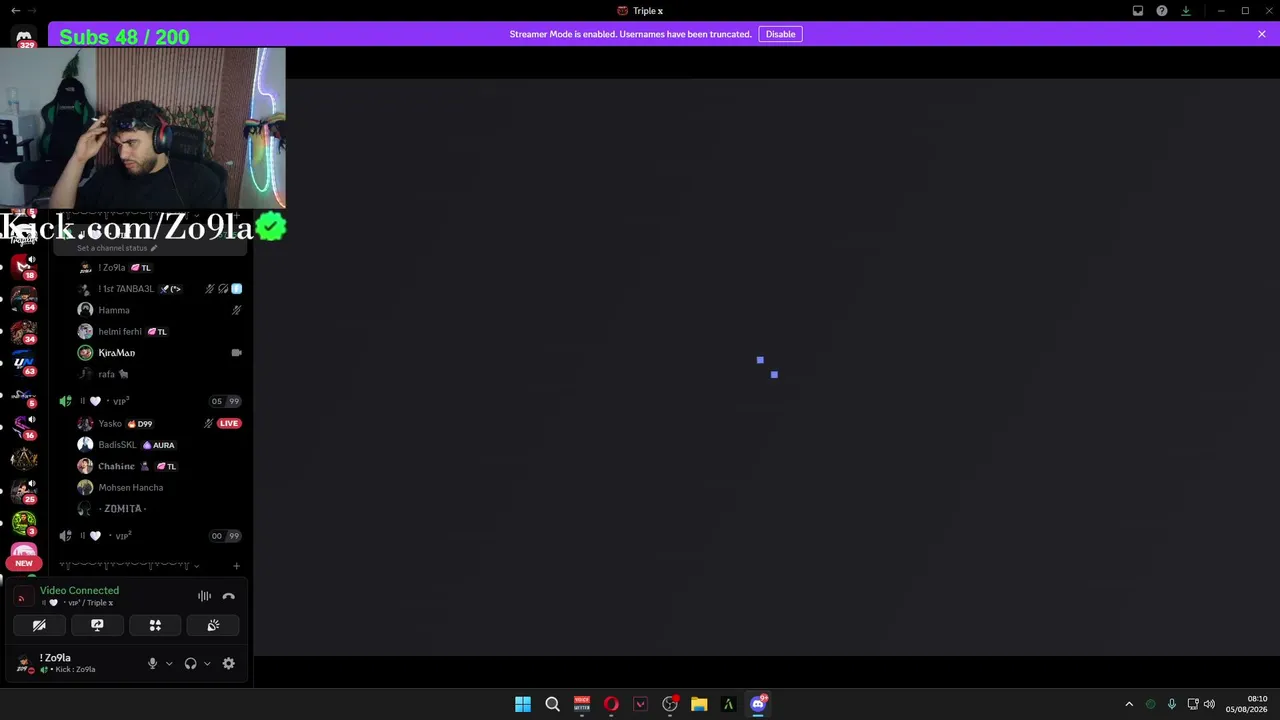
Task: Set a channel status
Action: [117, 248]
